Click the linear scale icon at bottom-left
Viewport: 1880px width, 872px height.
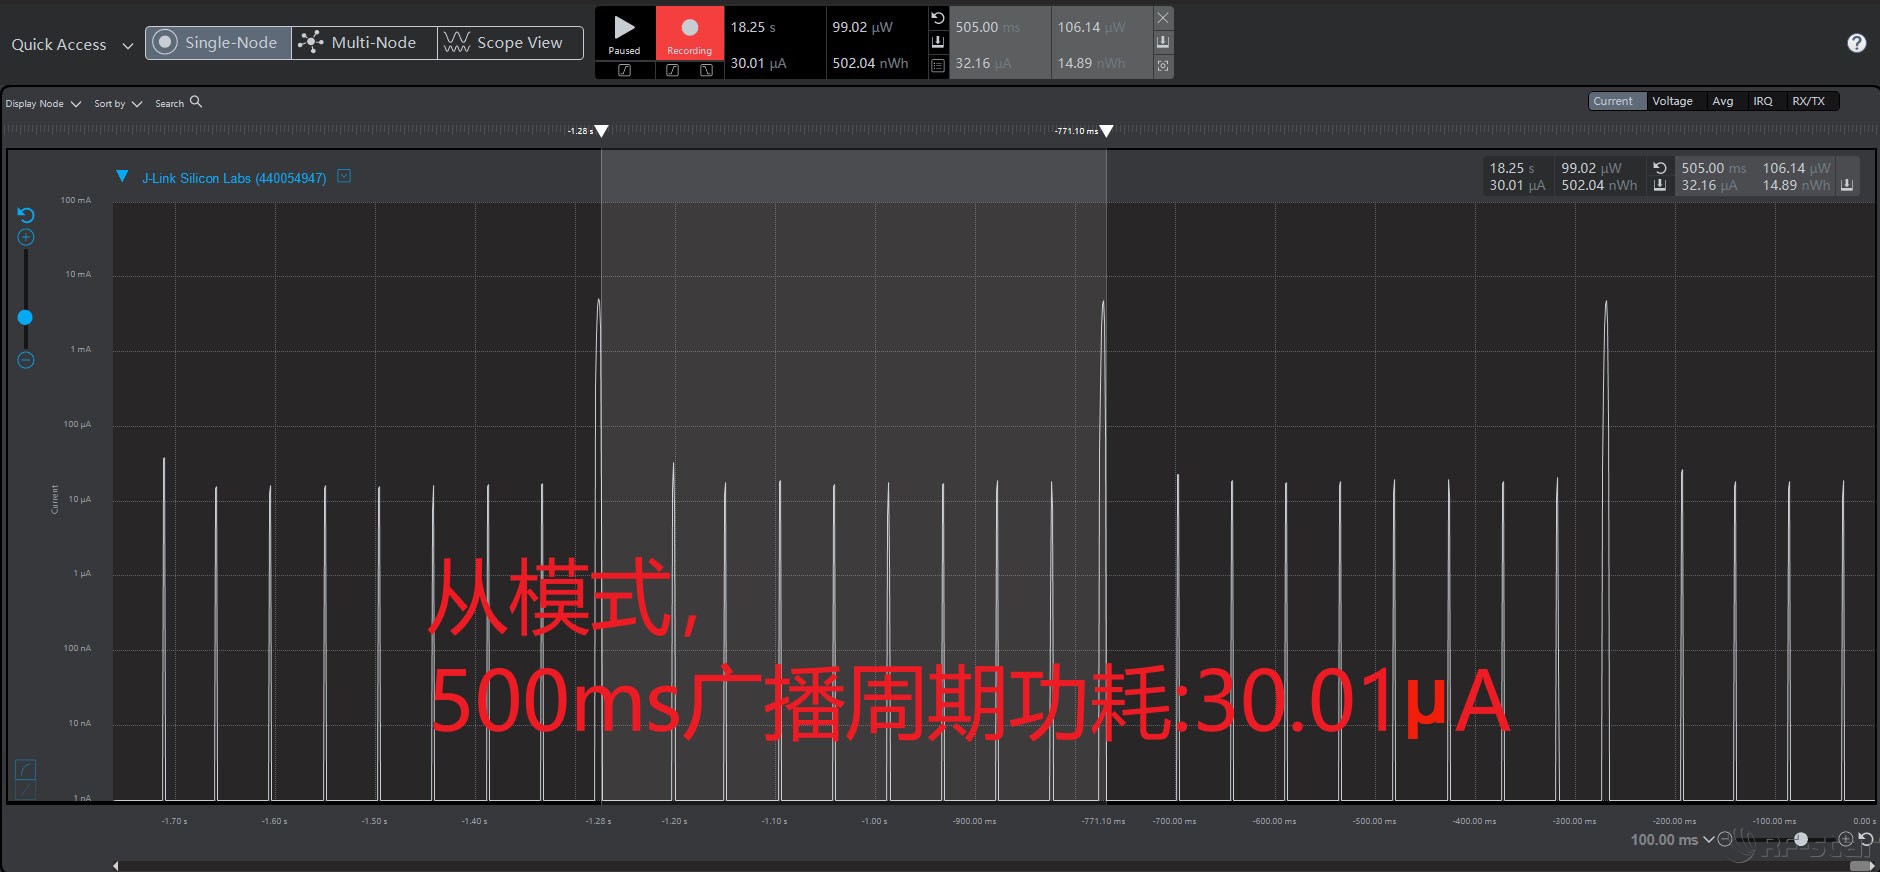(x=26, y=790)
